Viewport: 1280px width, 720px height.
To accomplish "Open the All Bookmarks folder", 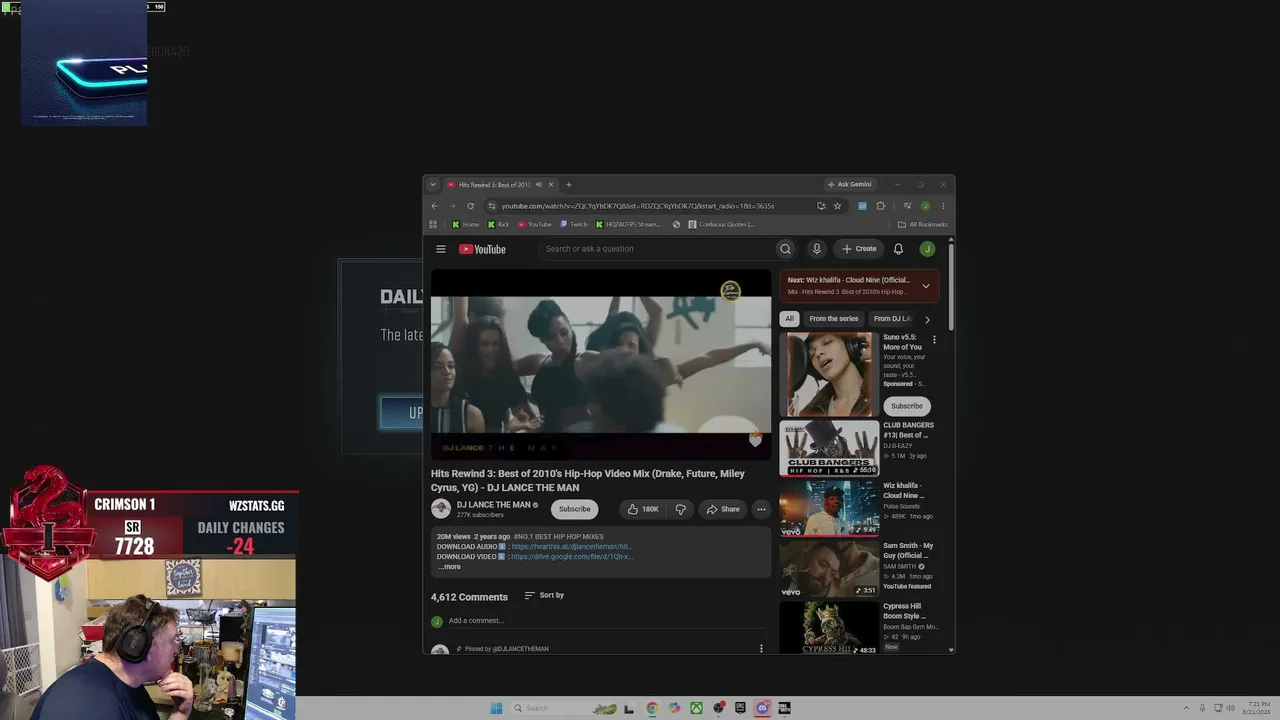I will pyautogui.click(x=922, y=224).
